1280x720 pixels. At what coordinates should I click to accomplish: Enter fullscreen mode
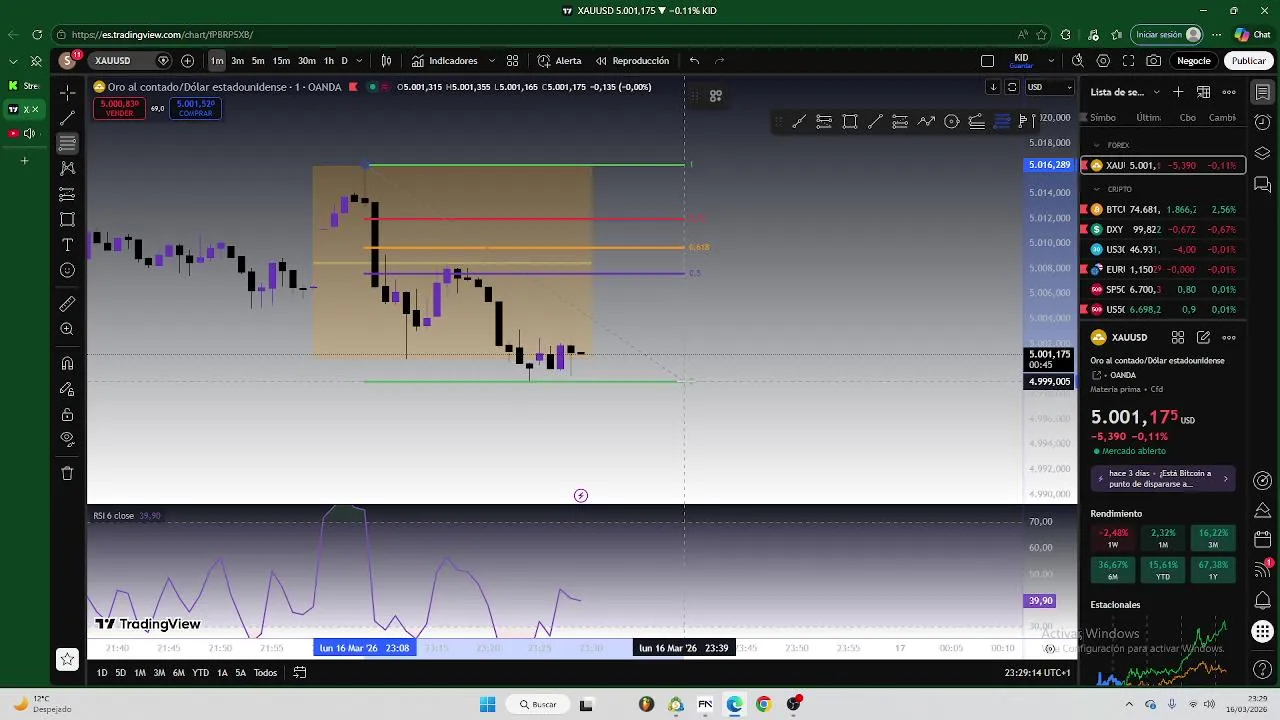click(x=1128, y=61)
